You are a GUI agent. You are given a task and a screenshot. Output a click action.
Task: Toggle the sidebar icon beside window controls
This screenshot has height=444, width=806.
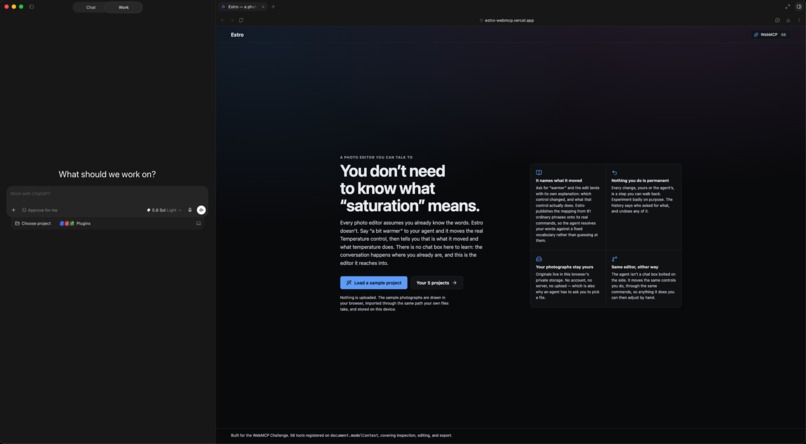tap(31, 7)
